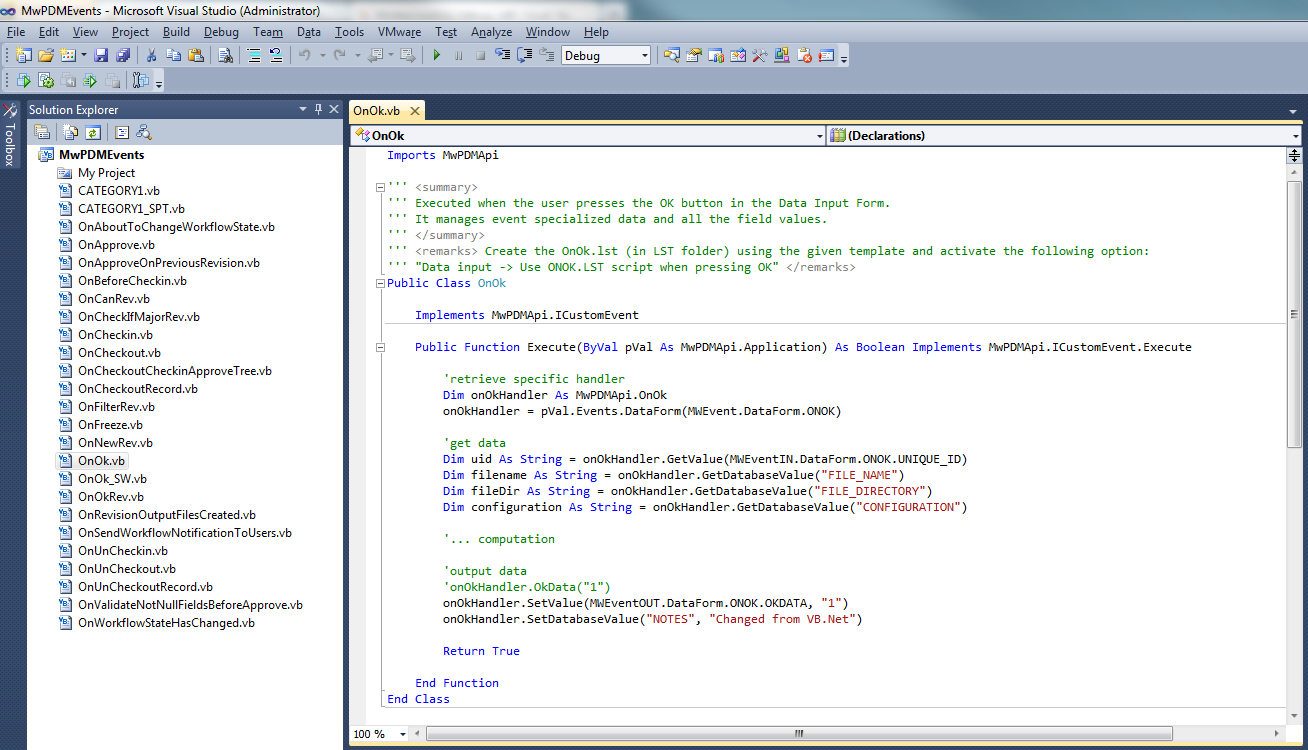
Task: Open the Toolbox side tab
Action: [x=9, y=136]
